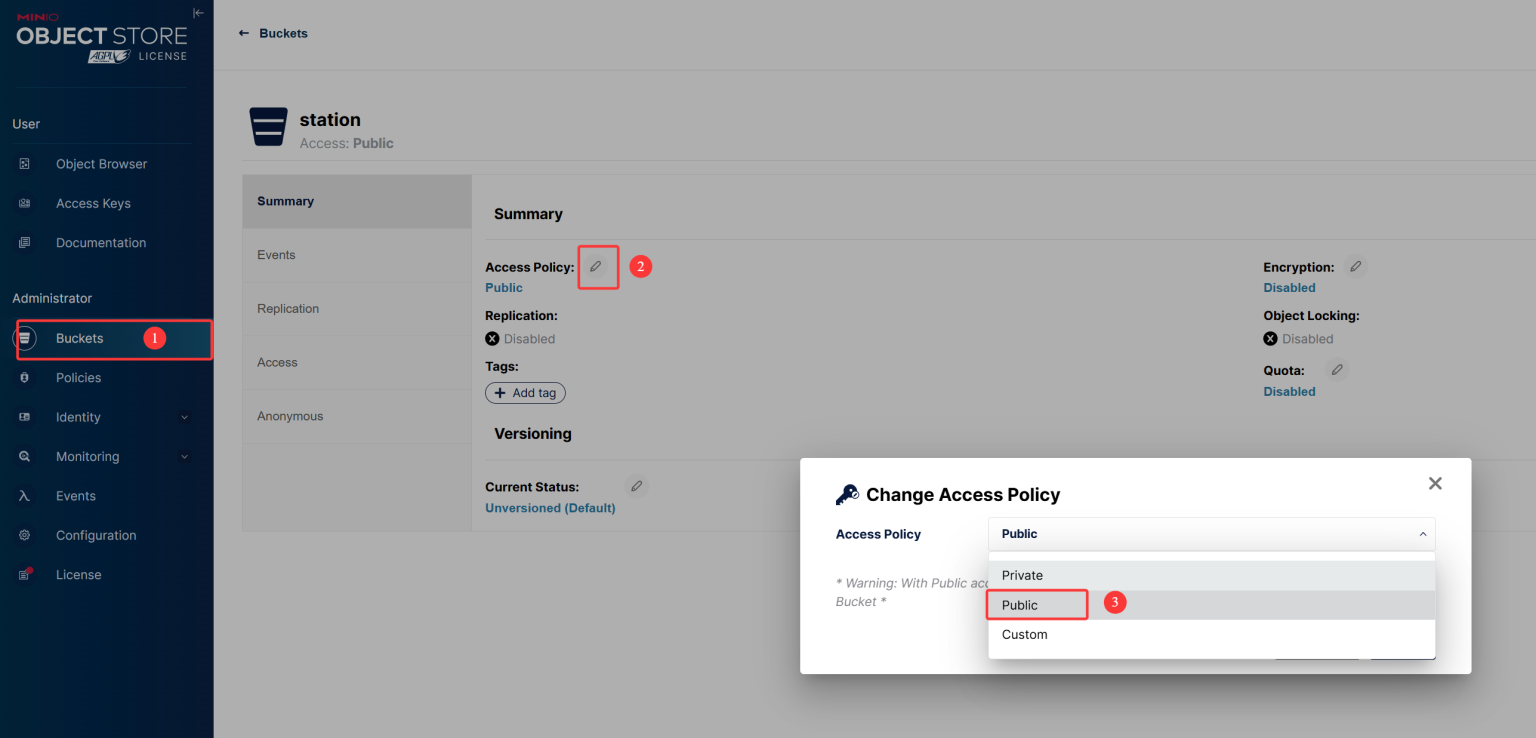Open the License sidebar item
Viewport: 1536px width, 738px height.
[x=78, y=575]
